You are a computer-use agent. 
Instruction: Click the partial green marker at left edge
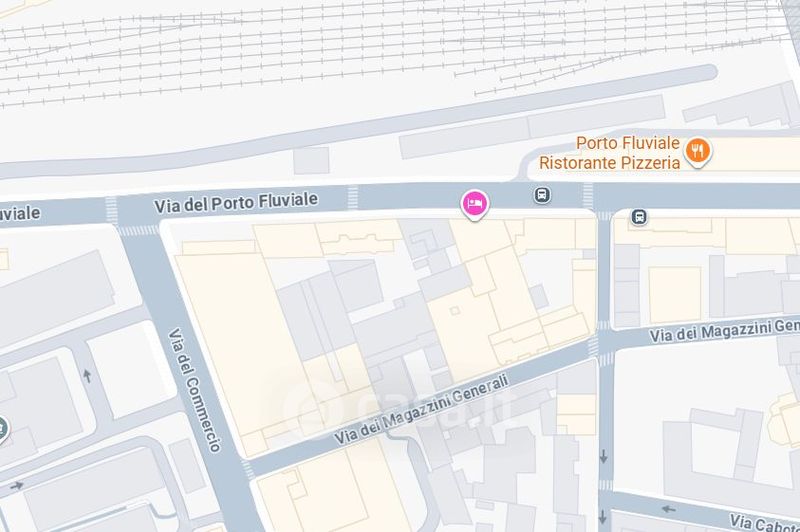click(x=4, y=429)
